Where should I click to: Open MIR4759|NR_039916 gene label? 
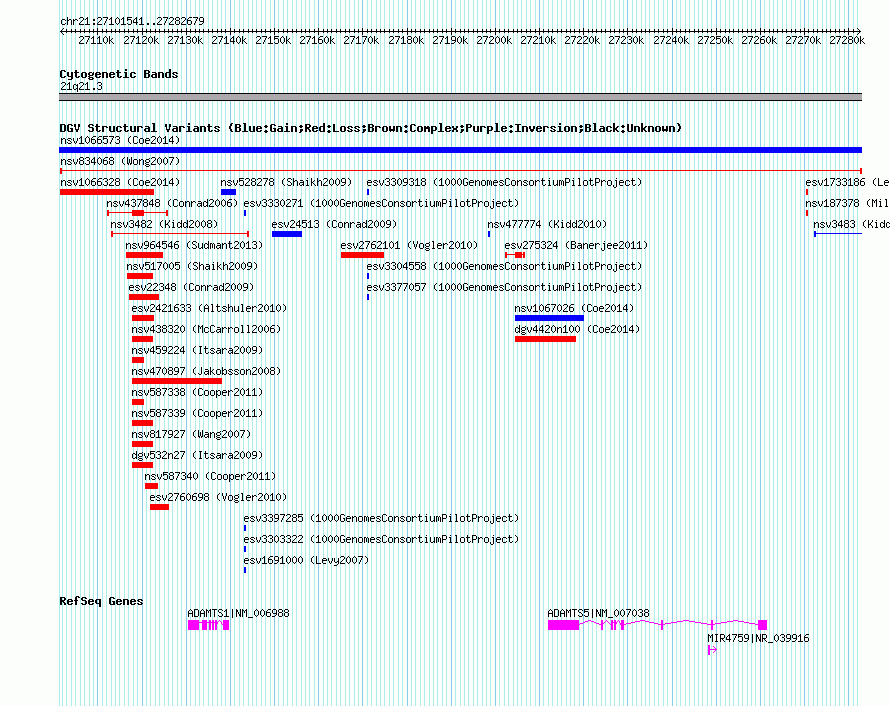click(758, 638)
